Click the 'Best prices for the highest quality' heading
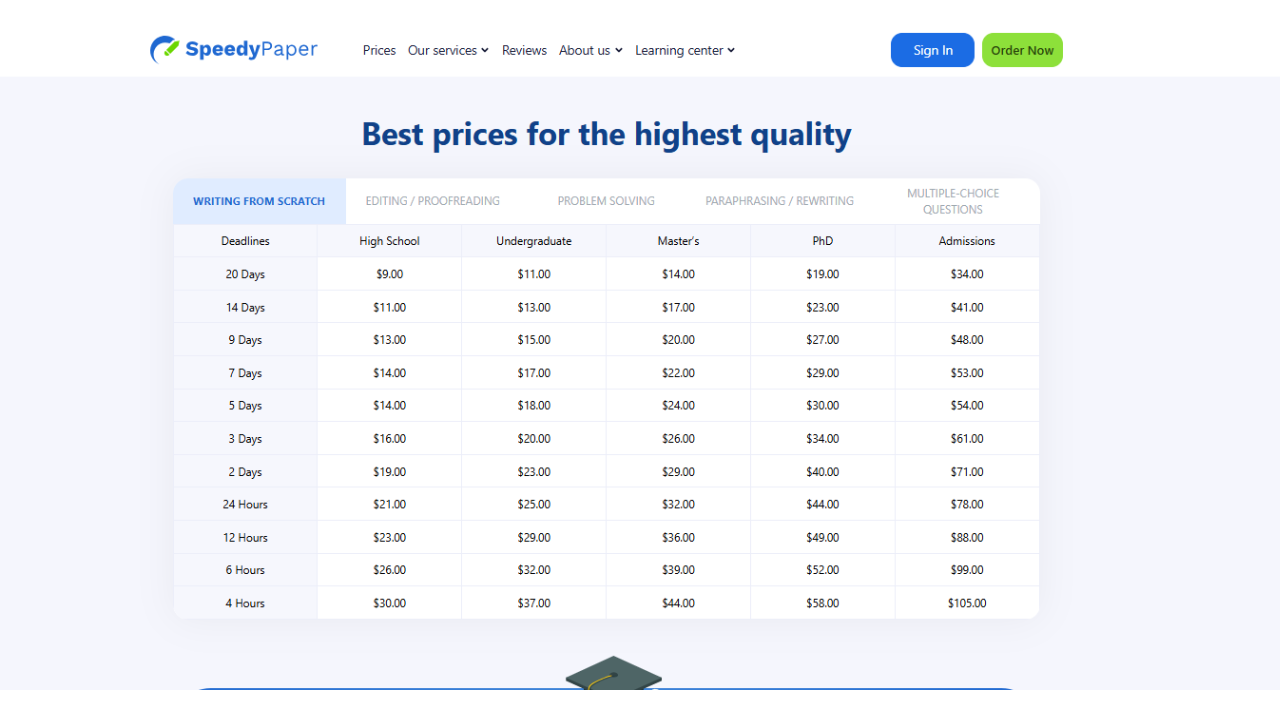Viewport: 1280px width, 720px height. pyautogui.click(x=607, y=134)
